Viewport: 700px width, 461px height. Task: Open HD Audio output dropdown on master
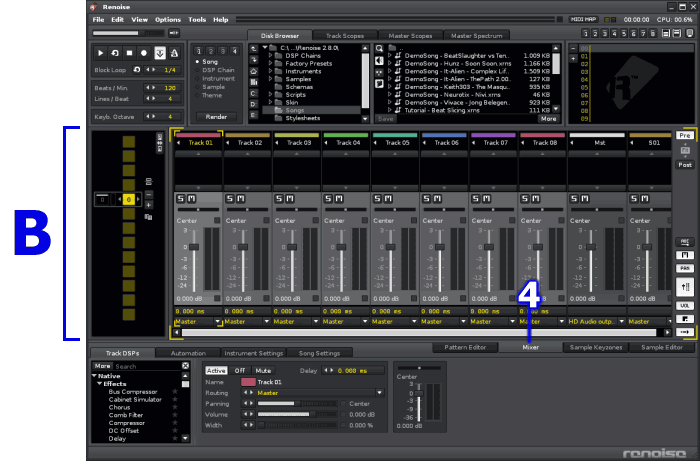[x=621, y=321]
